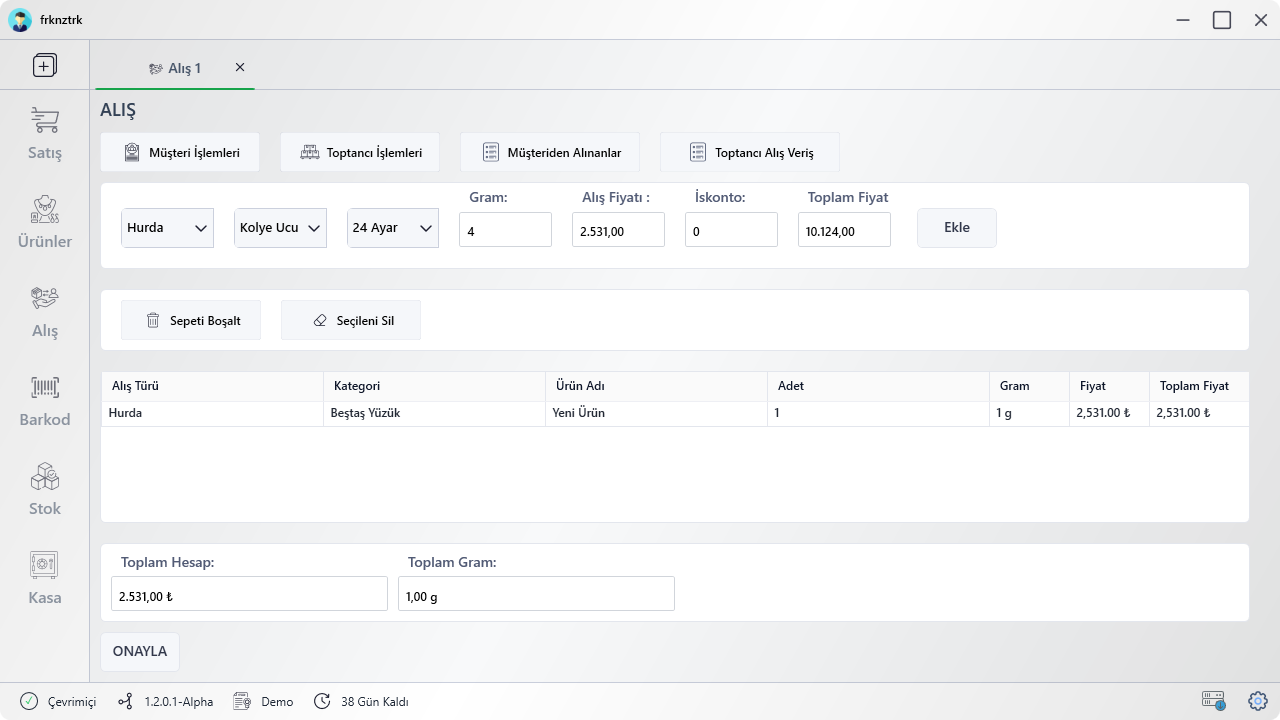Focus the Toplam Gram field
1280x720 pixels.
pos(536,594)
